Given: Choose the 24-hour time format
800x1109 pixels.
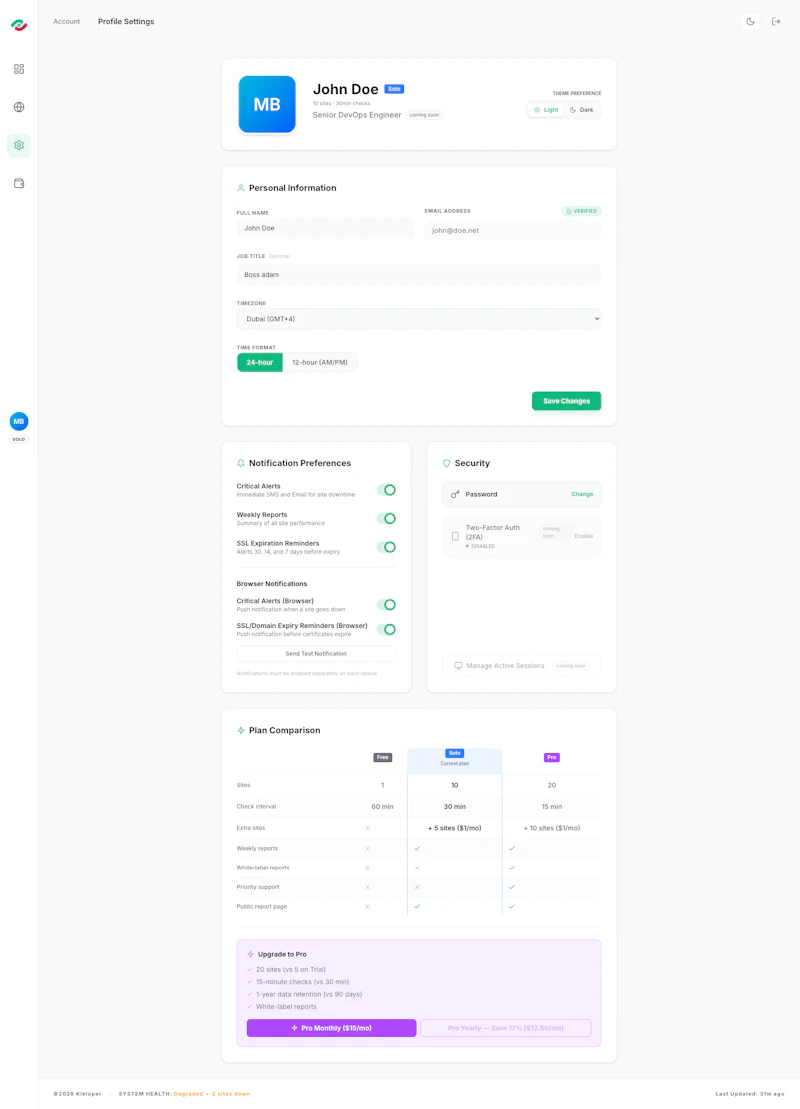Looking at the screenshot, I should pos(260,362).
